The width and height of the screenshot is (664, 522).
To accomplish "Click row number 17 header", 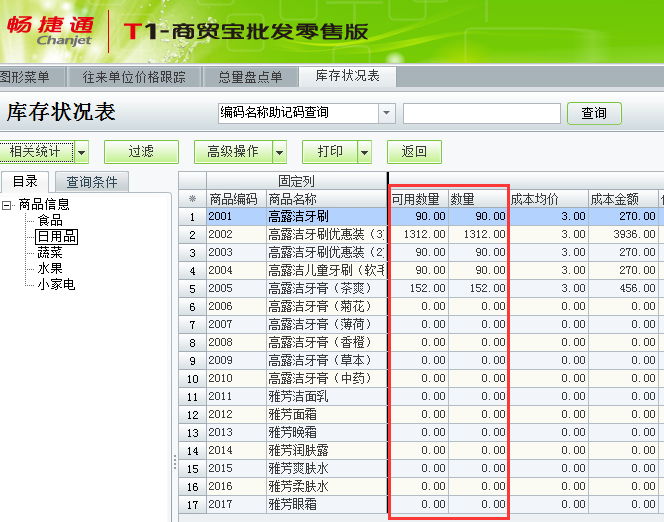I will click(192, 504).
